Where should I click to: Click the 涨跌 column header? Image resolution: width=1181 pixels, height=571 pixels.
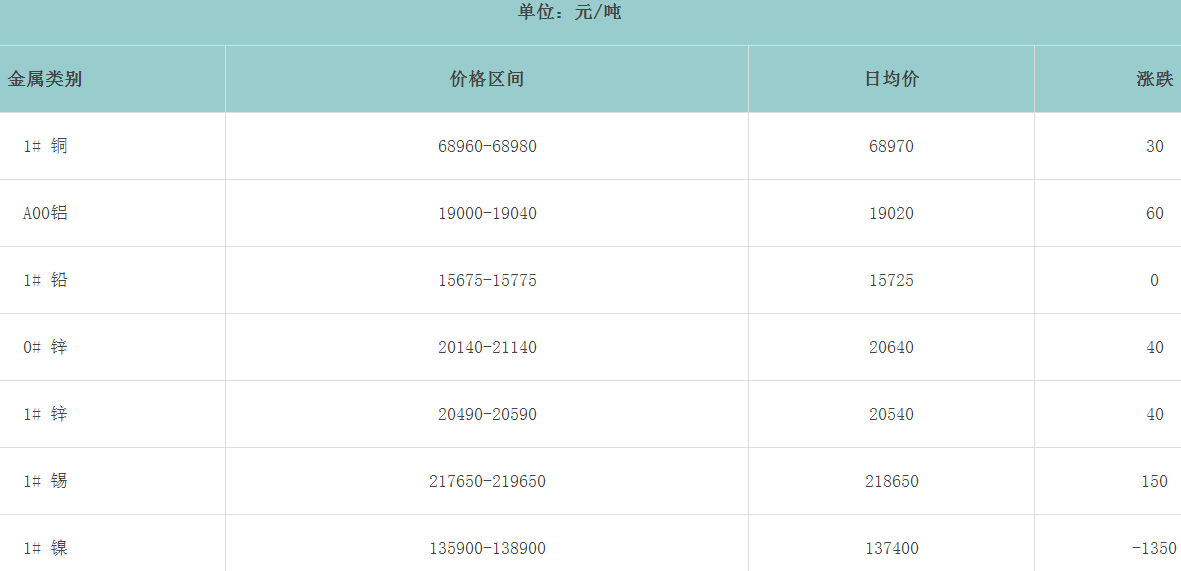pos(1154,79)
